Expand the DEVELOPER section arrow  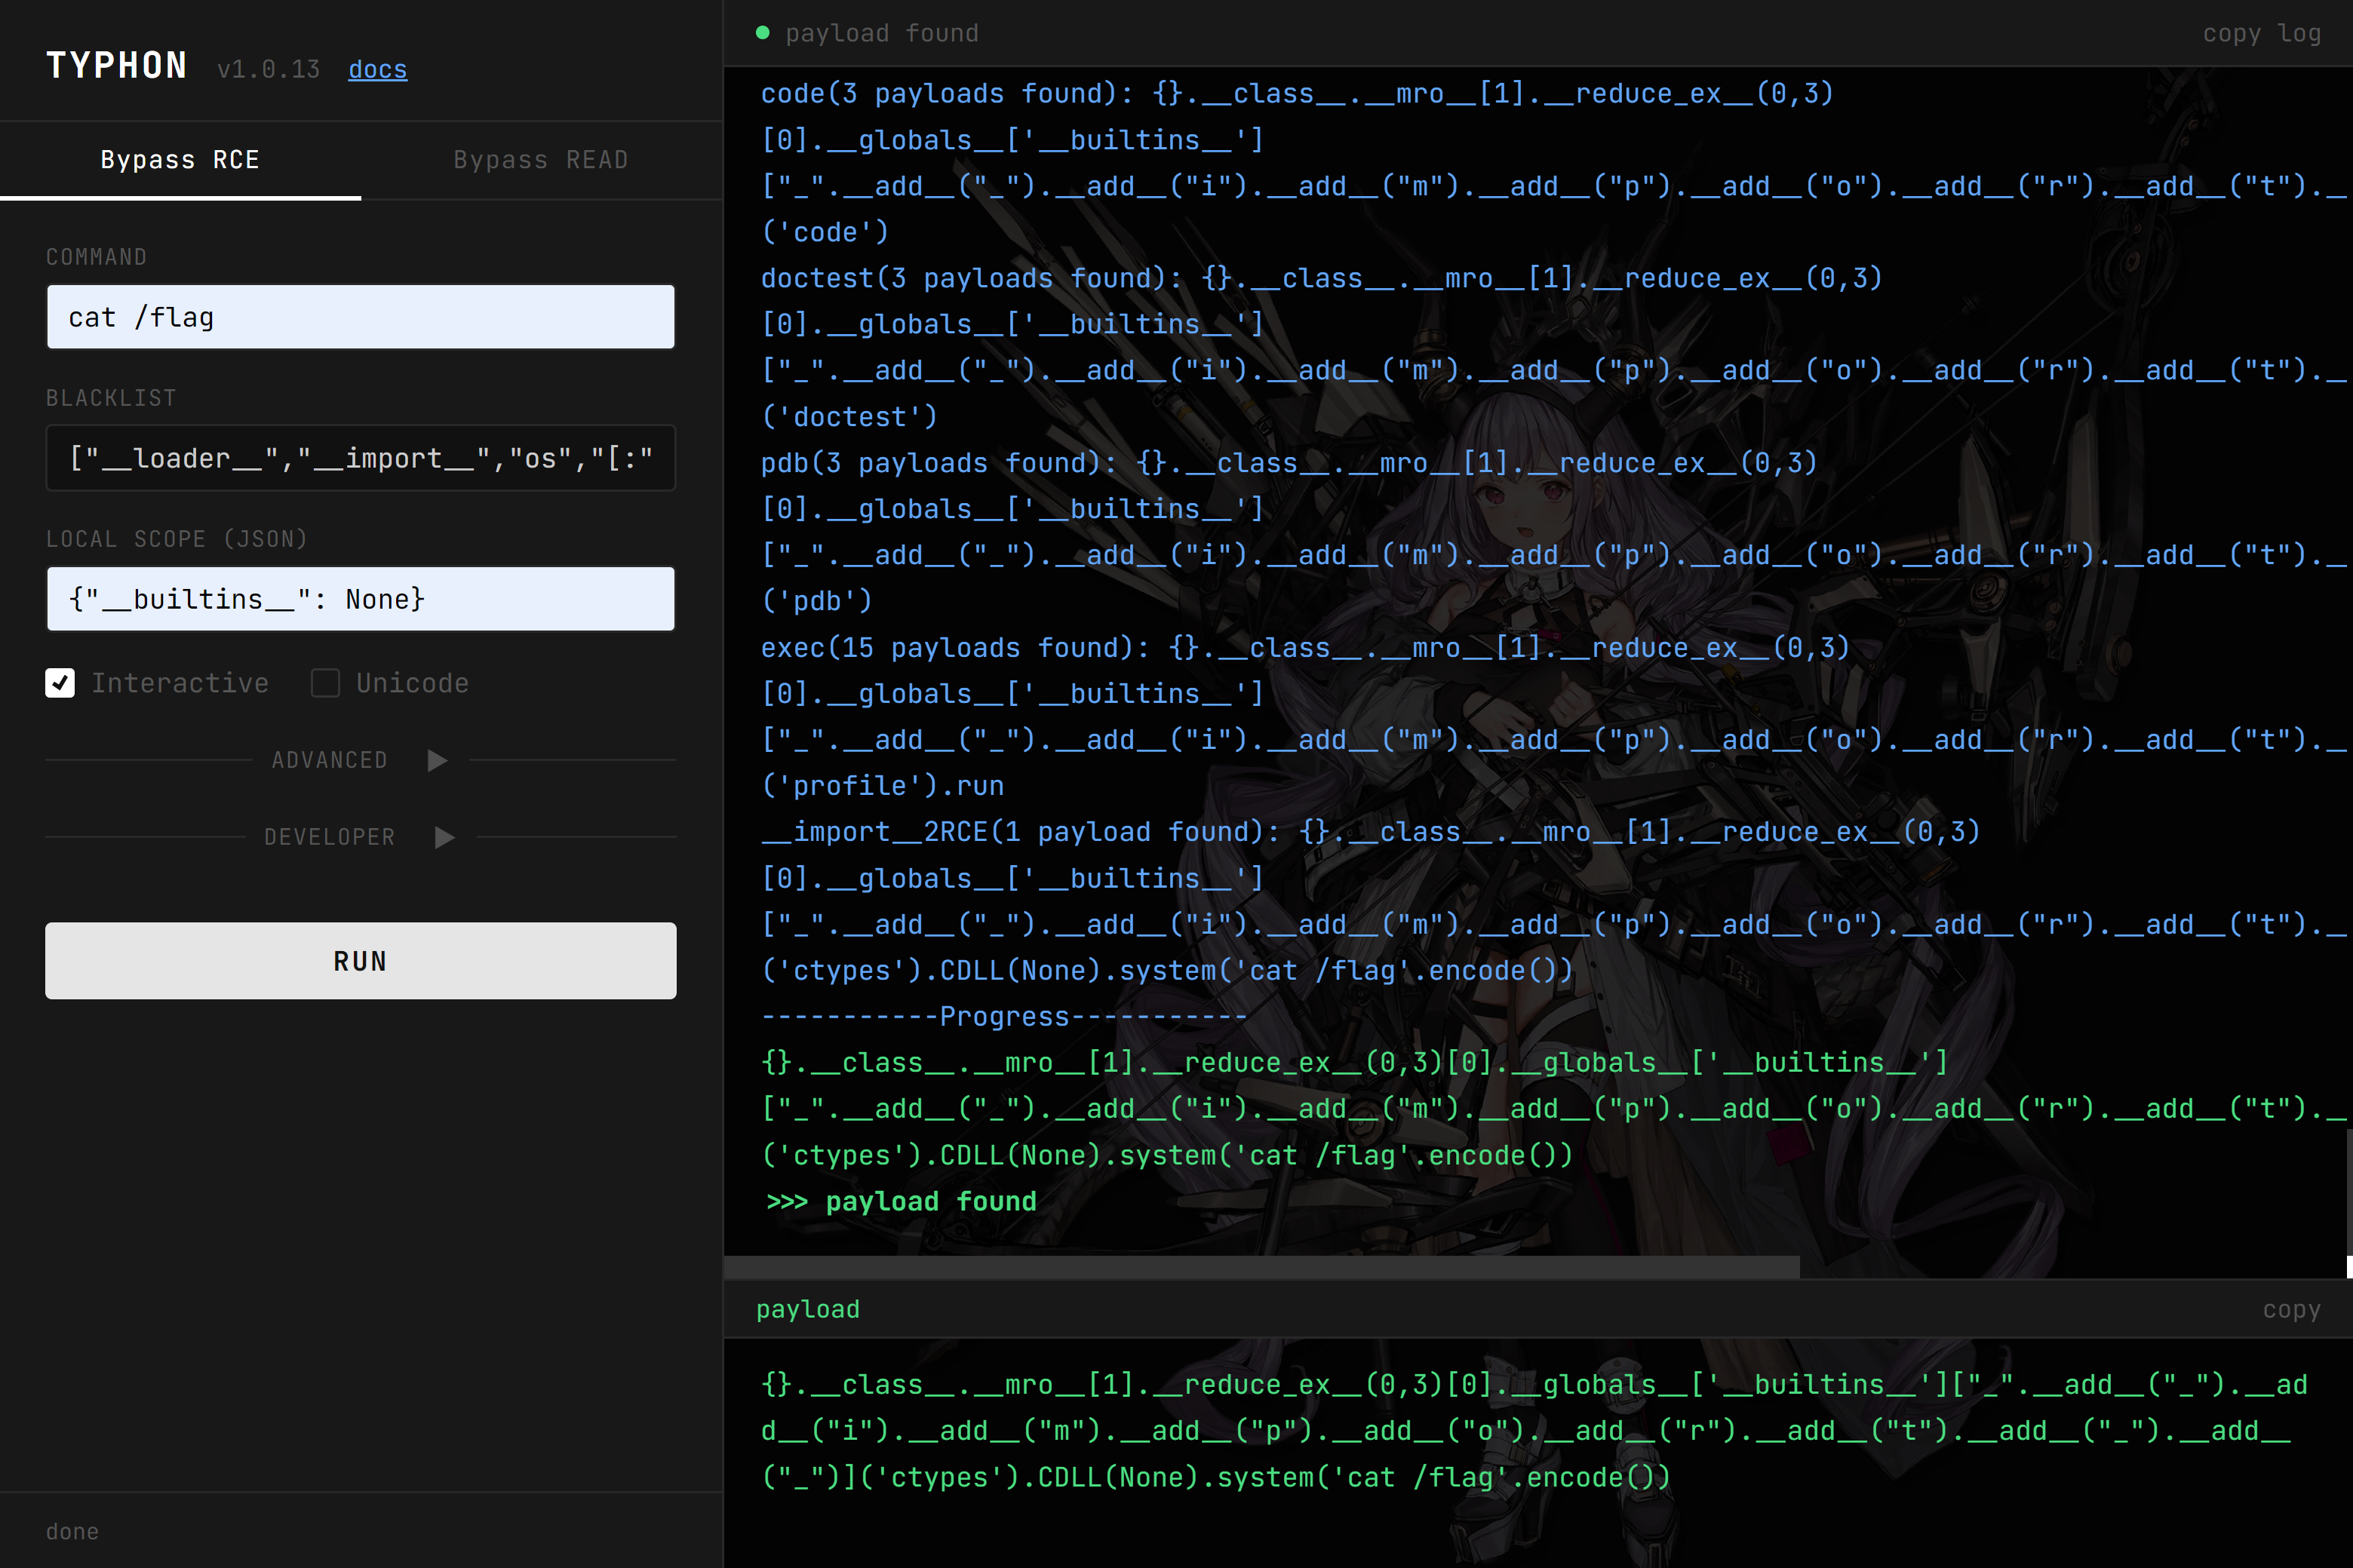[445, 837]
